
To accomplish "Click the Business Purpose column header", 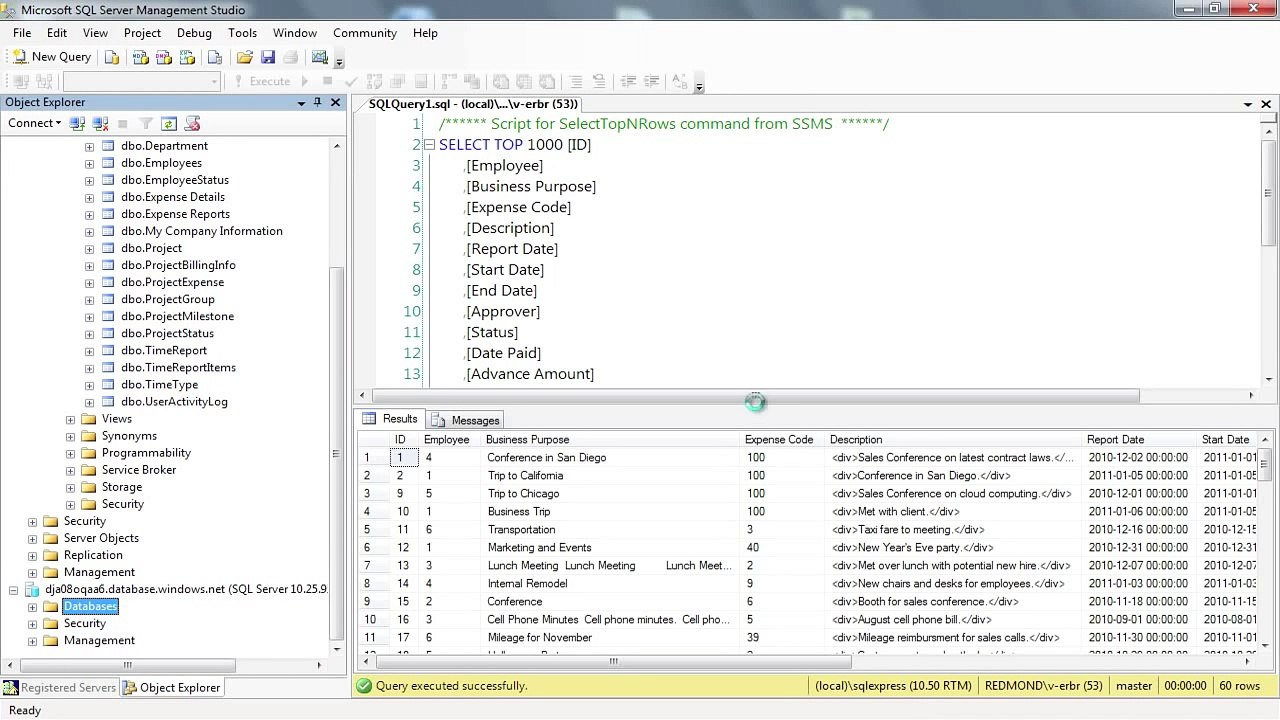I will [x=611, y=440].
